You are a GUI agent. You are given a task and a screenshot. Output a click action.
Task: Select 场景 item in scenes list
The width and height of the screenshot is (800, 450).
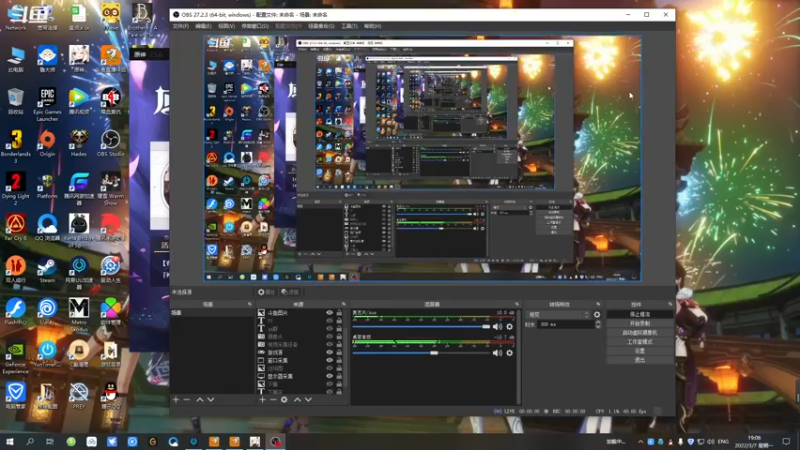click(x=213, y=313)
